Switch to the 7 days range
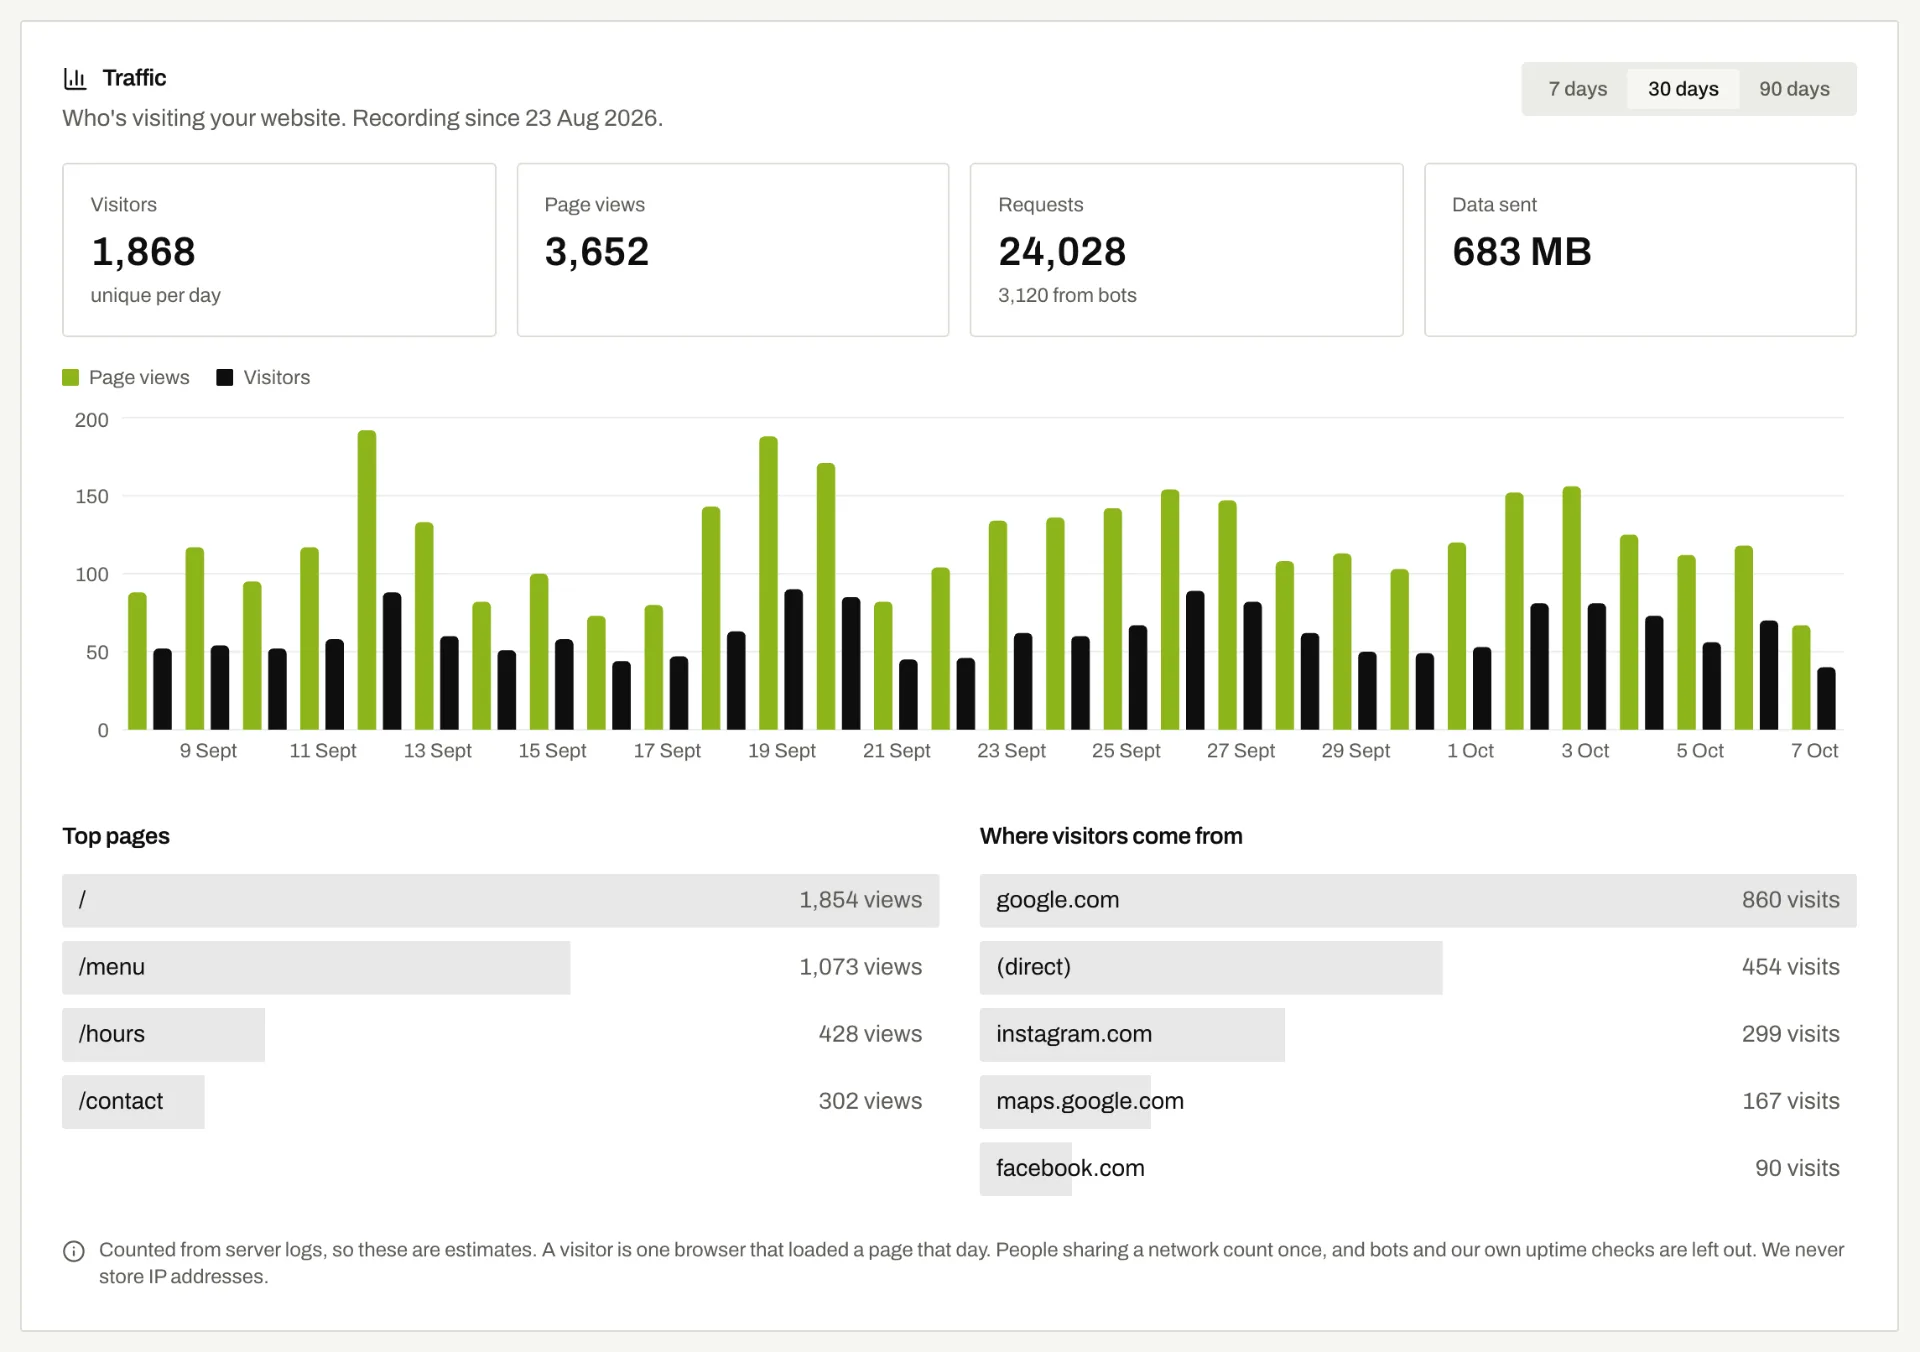The width and height of the screenshot is (1920, 1352). (1577, 89)
